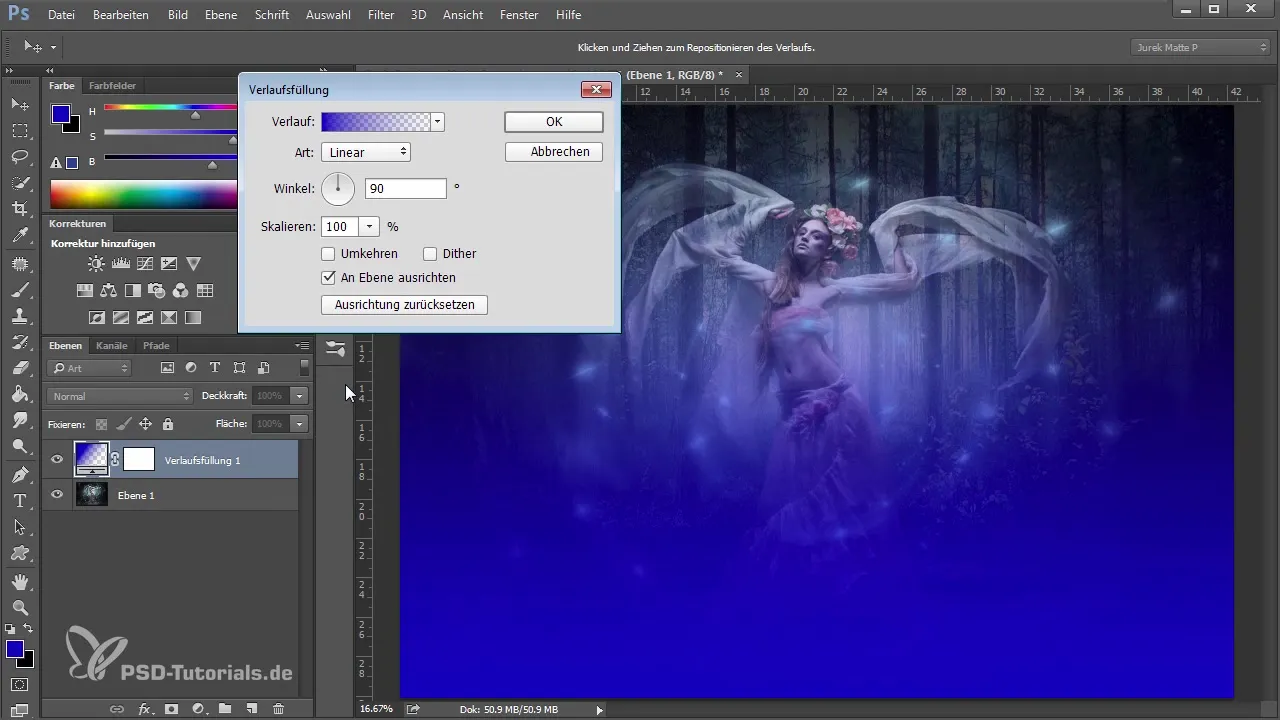Screen dimensions: 1280x720
Task: Select the Brush tool
Action: tap(19, 290)
